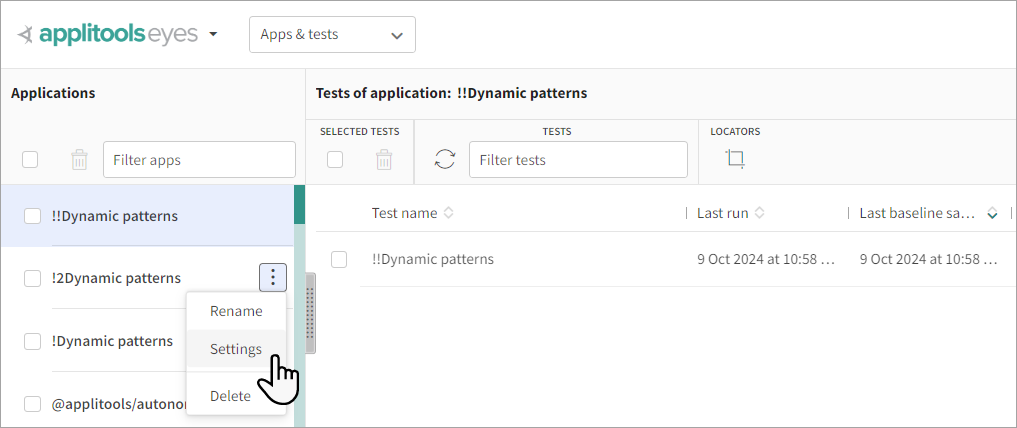Select Delete in the context menu

click(x=230, y=396)
